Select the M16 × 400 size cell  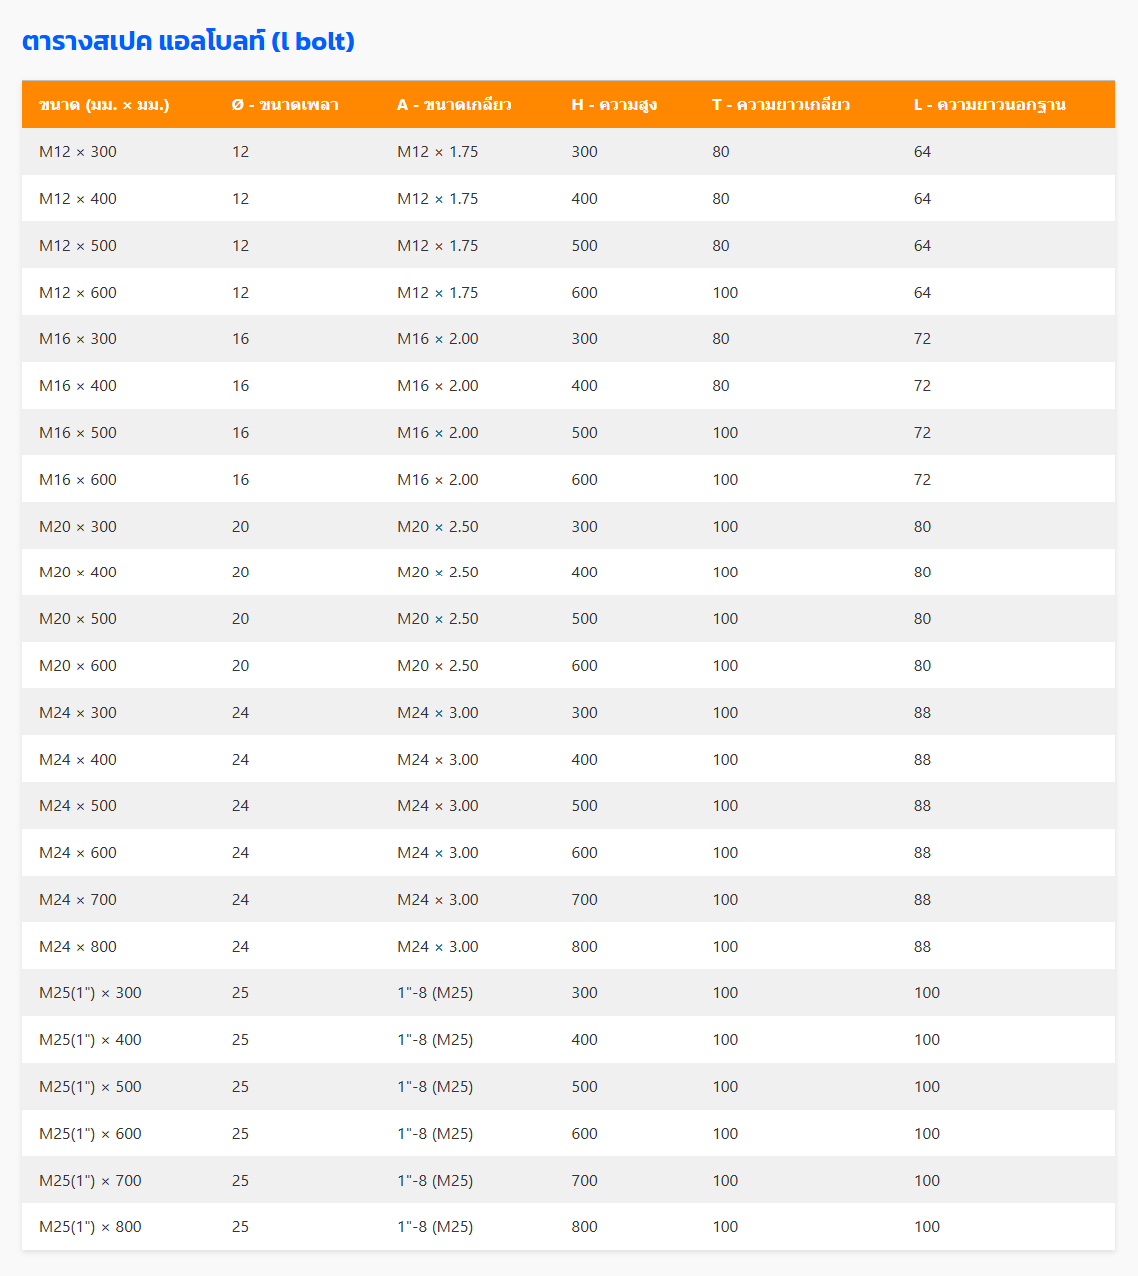click(78, 386)
